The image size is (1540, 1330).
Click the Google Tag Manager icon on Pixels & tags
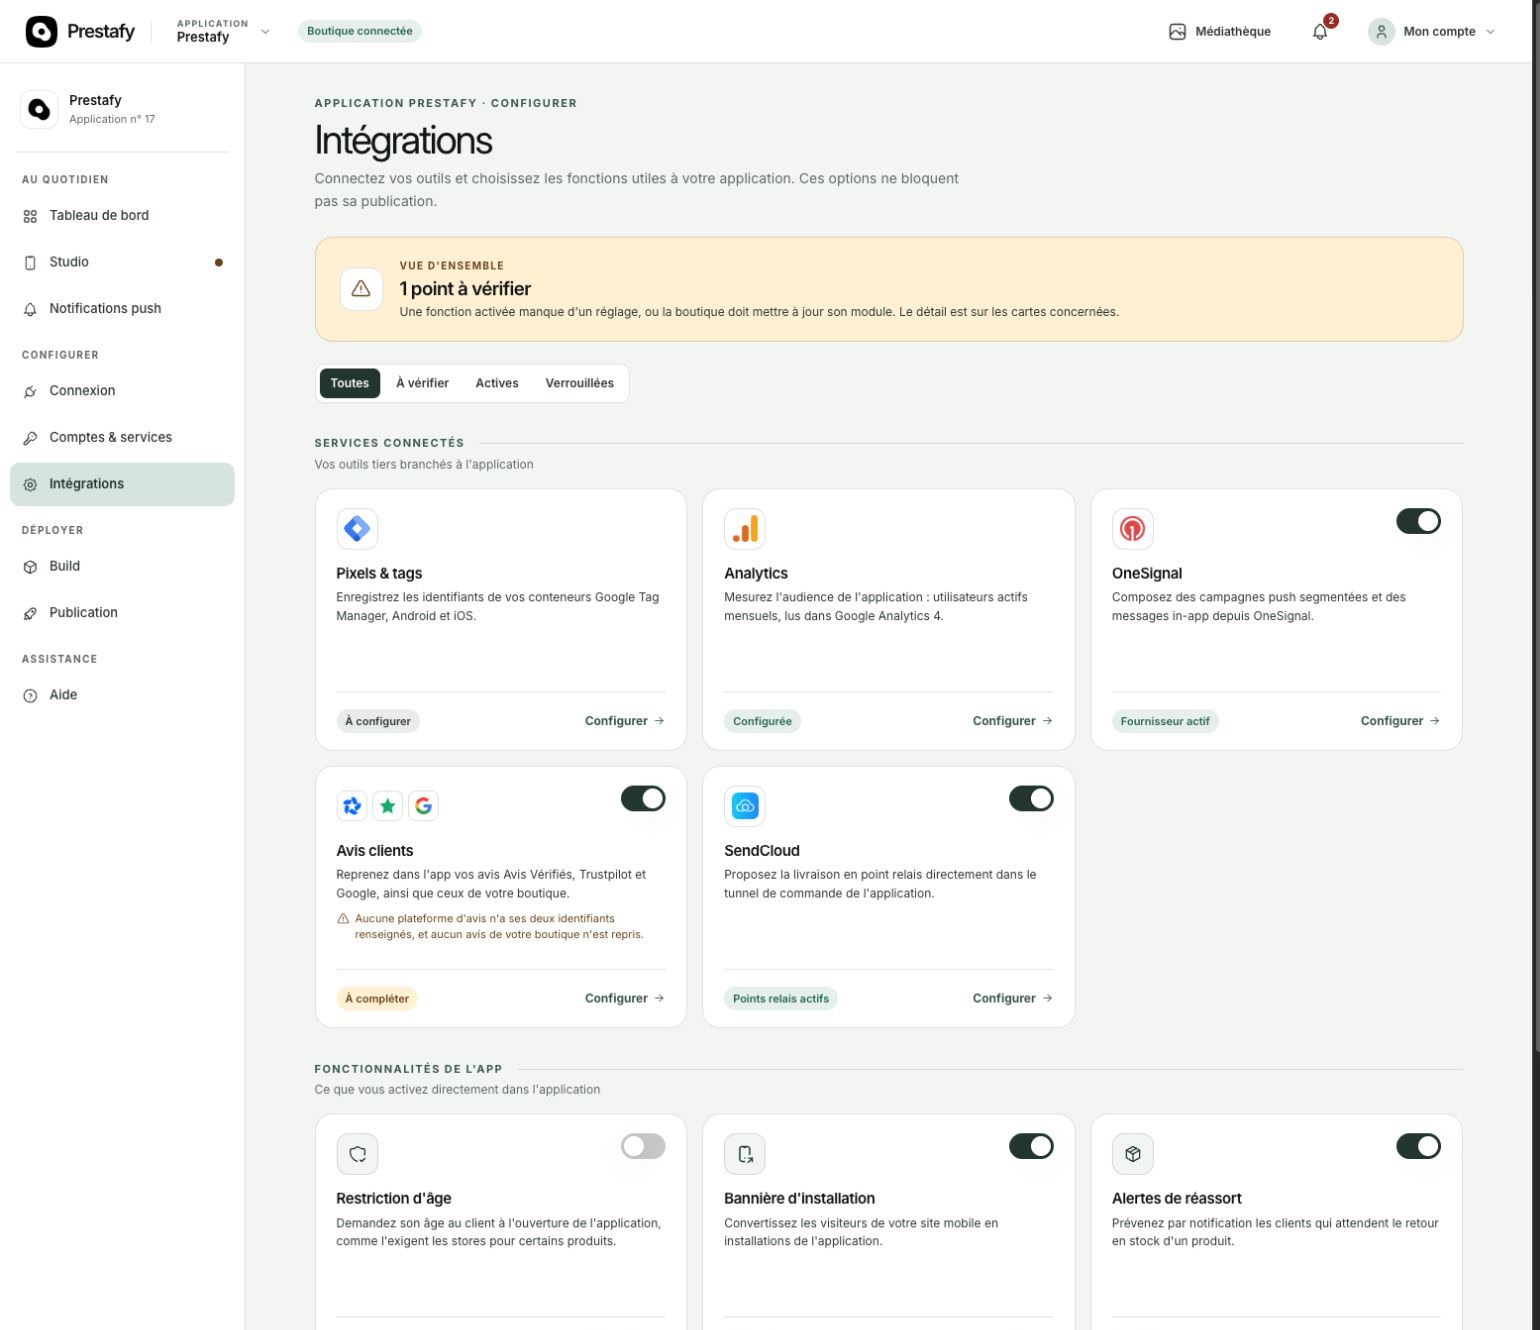tap(357, 528)
